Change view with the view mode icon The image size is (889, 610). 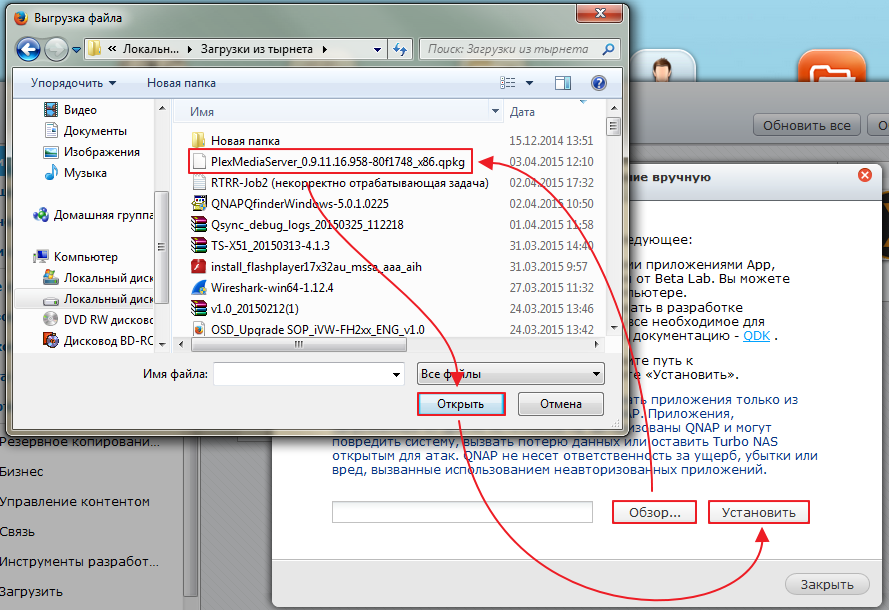coord(508,83)
